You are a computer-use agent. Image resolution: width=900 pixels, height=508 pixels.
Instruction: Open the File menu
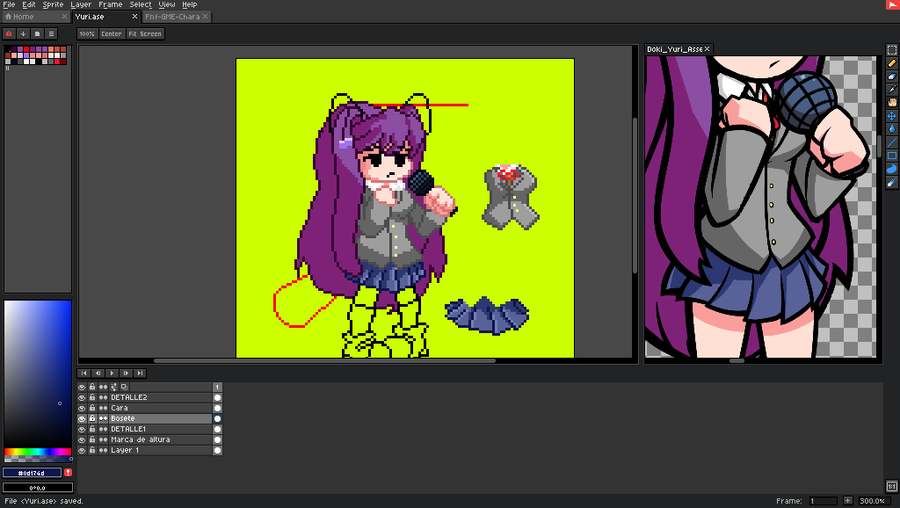(x=9, y=5)
